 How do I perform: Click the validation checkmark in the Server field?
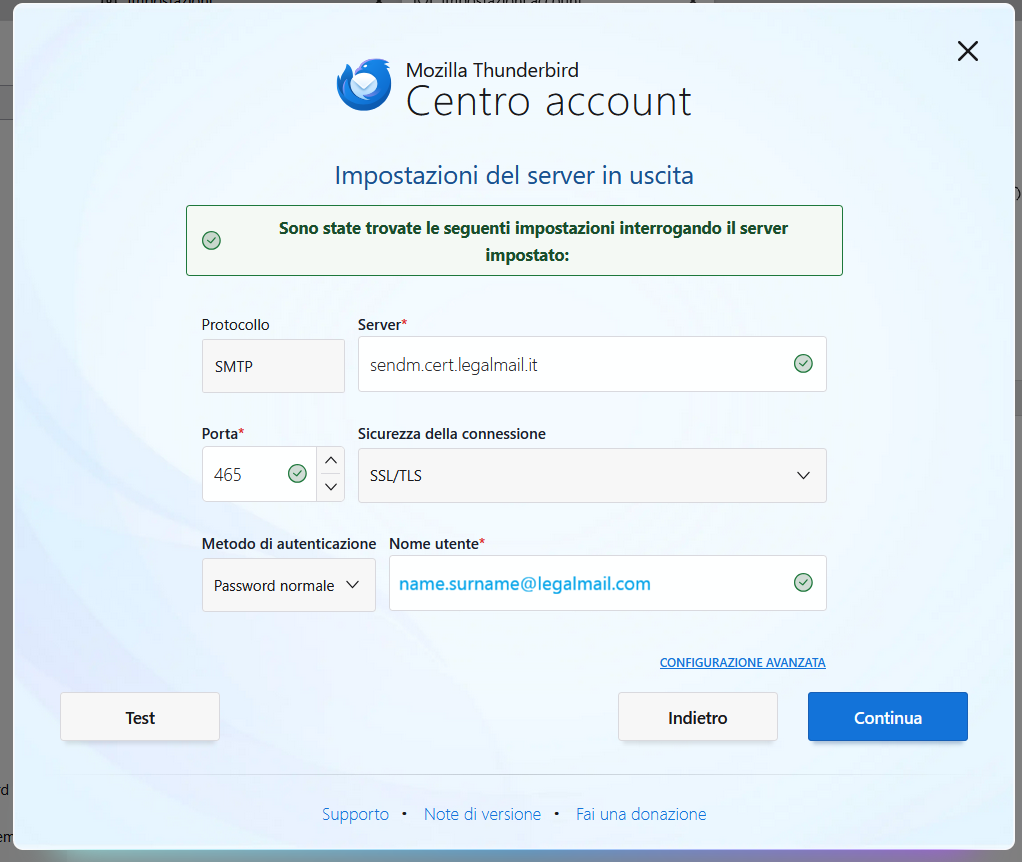click(x=802, y=364)
